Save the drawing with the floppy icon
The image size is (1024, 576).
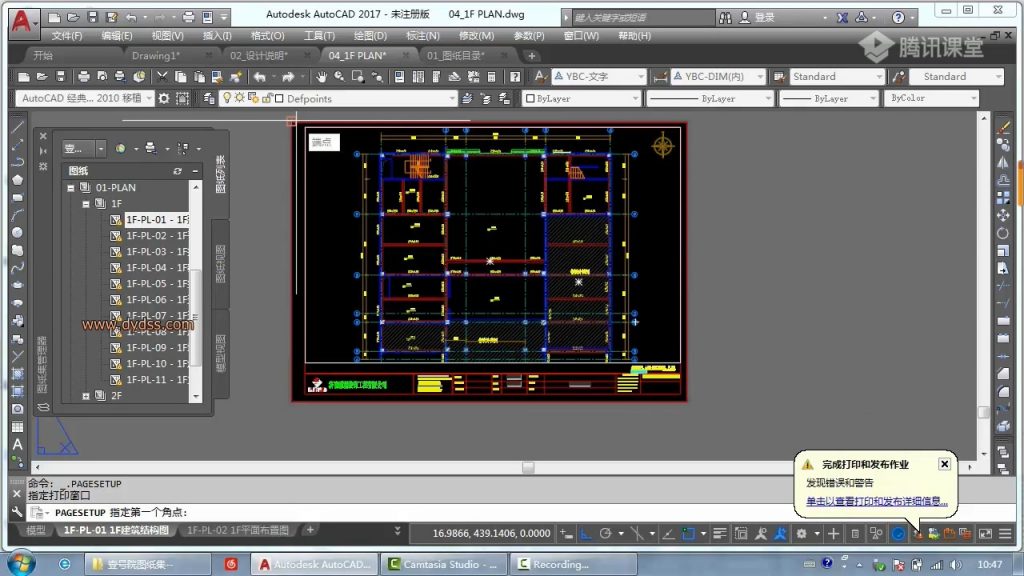60,77
